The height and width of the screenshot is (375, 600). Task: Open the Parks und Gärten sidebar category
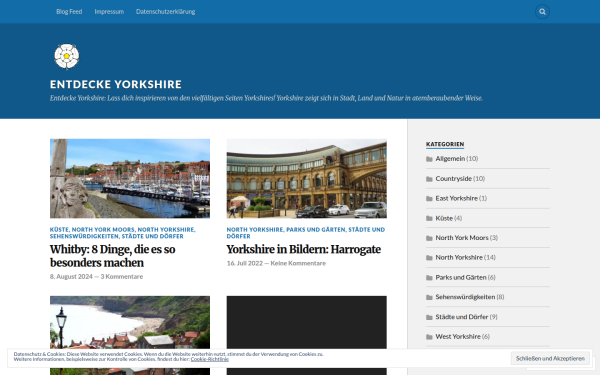click(461, 277)
